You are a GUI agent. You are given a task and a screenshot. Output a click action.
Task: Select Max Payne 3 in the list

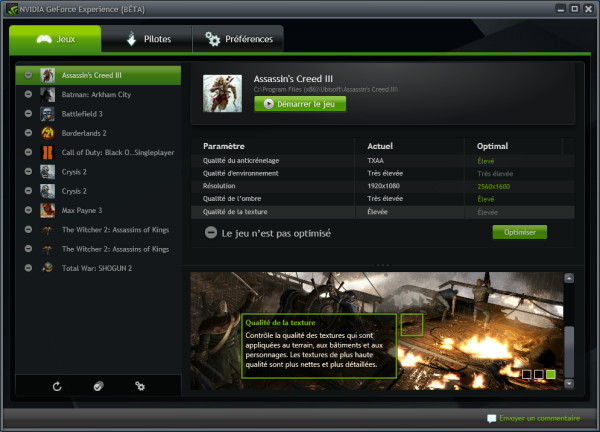[x=98, y=210]
